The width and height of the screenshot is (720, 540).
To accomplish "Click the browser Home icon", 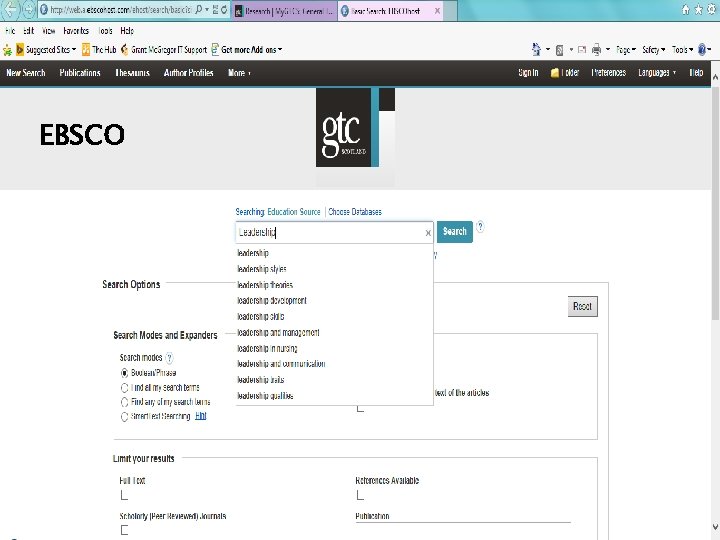I will [686, 10].
